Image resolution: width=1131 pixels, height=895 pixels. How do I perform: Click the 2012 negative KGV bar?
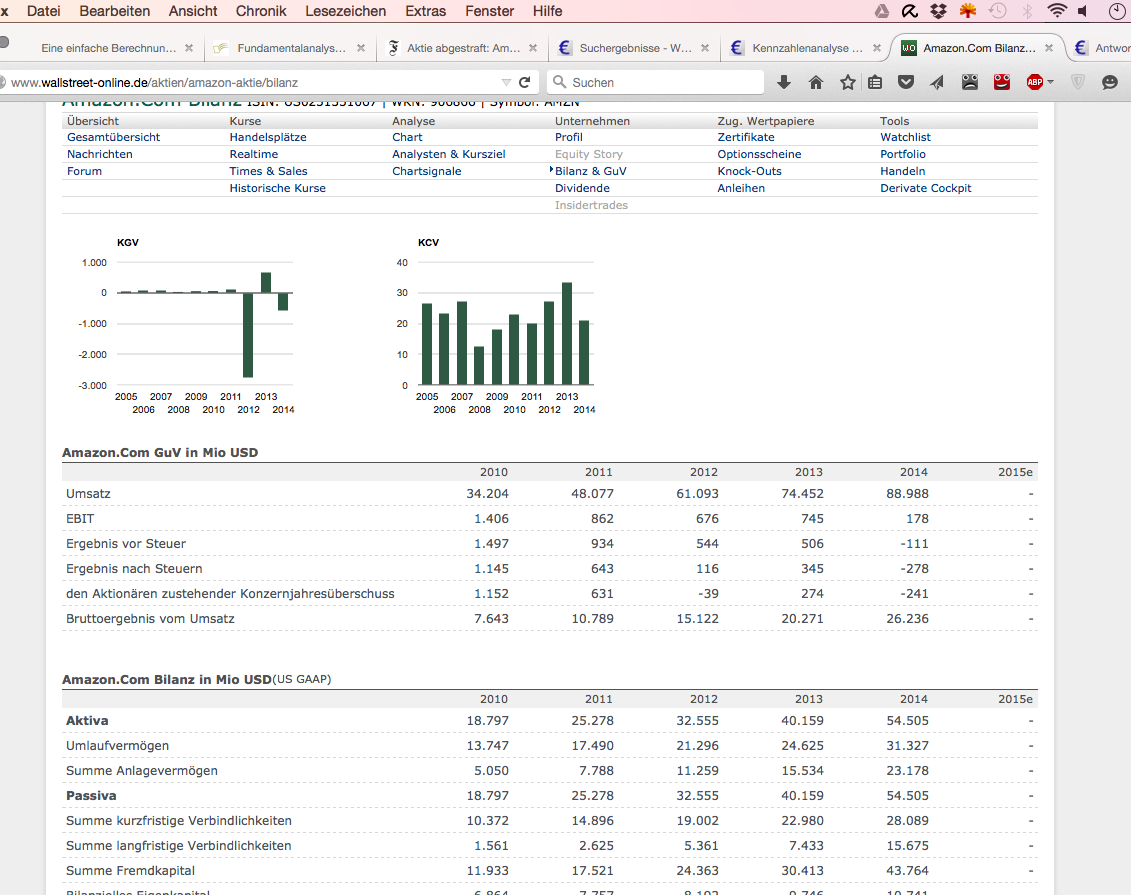click(248, 334)
